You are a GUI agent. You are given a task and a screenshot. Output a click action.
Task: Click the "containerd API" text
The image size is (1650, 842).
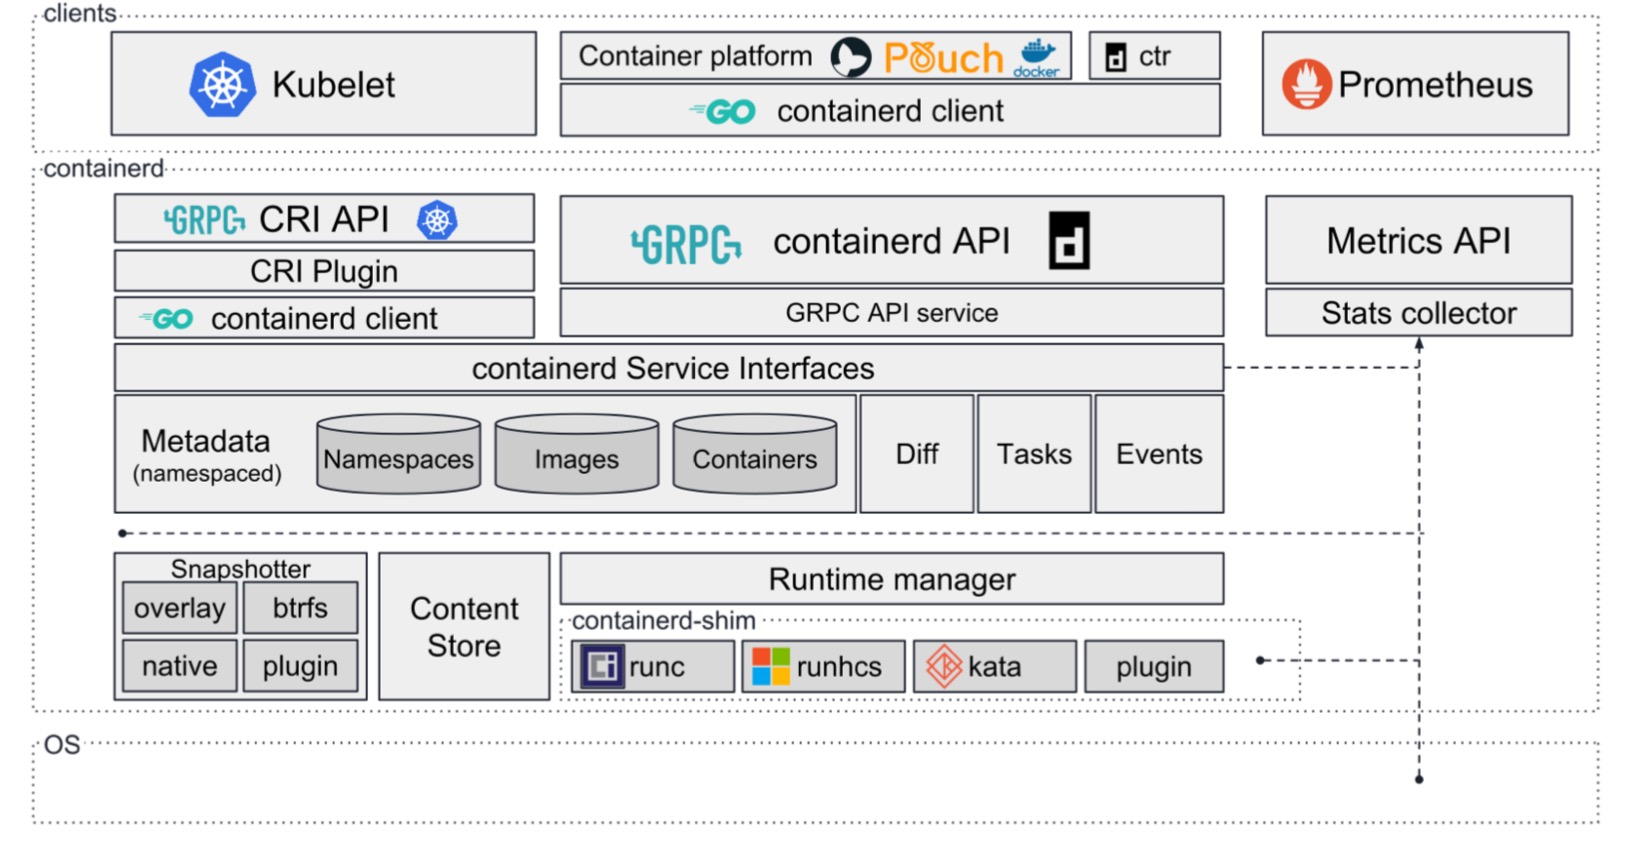point(892,241)
